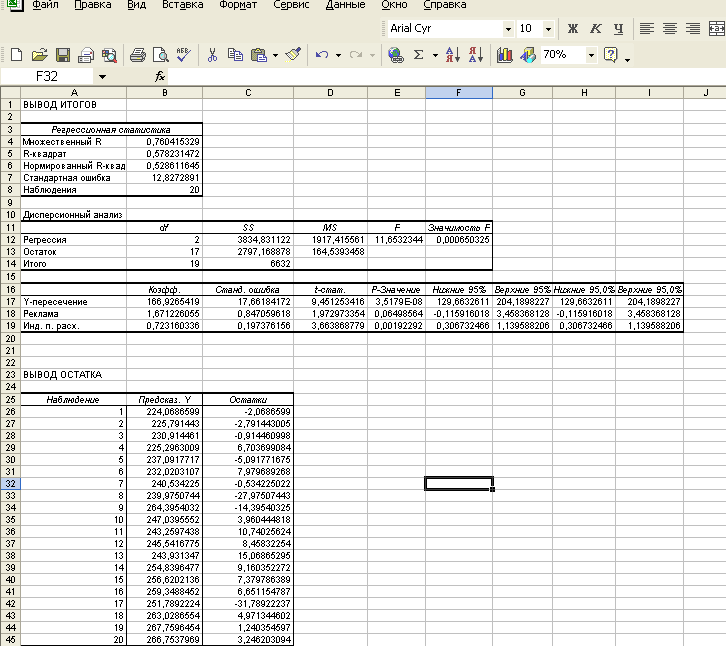
Task: Run the spelling check icon
Action: [x=184, y=55]
